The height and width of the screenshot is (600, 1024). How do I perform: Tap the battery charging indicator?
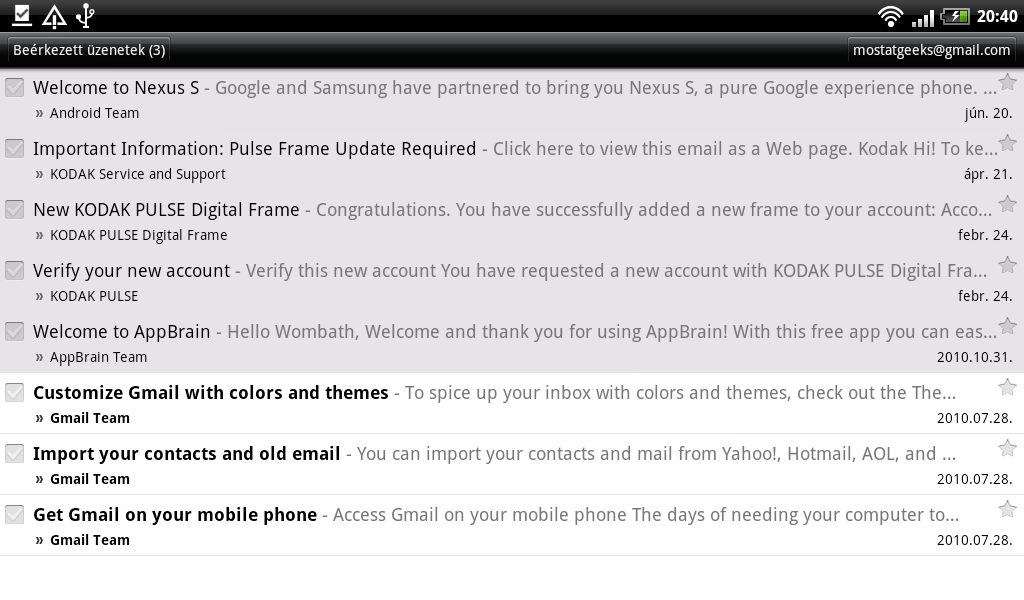click(955, 16)
